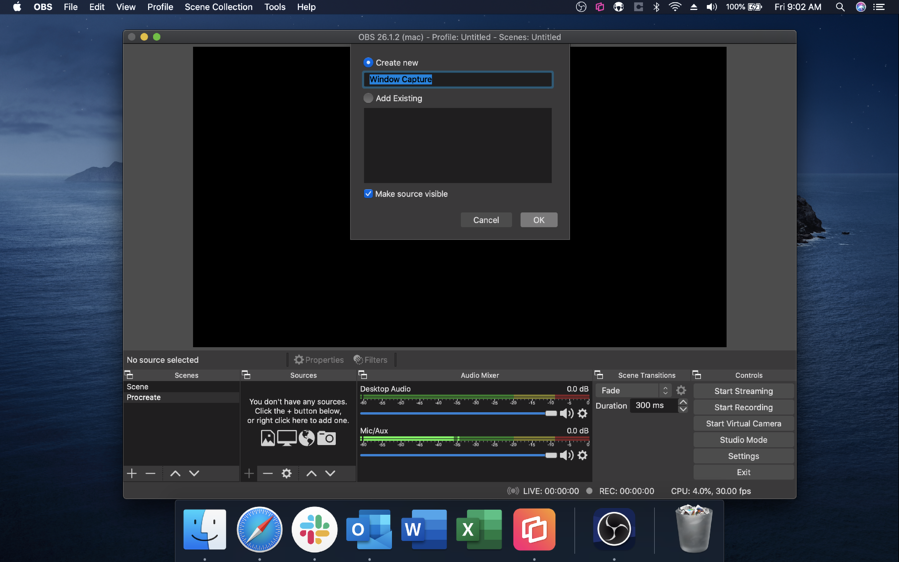Screen dimensions: 899x562
Task: Uncheck Make source visible checkbox
Action: click(x=368, y=194)
